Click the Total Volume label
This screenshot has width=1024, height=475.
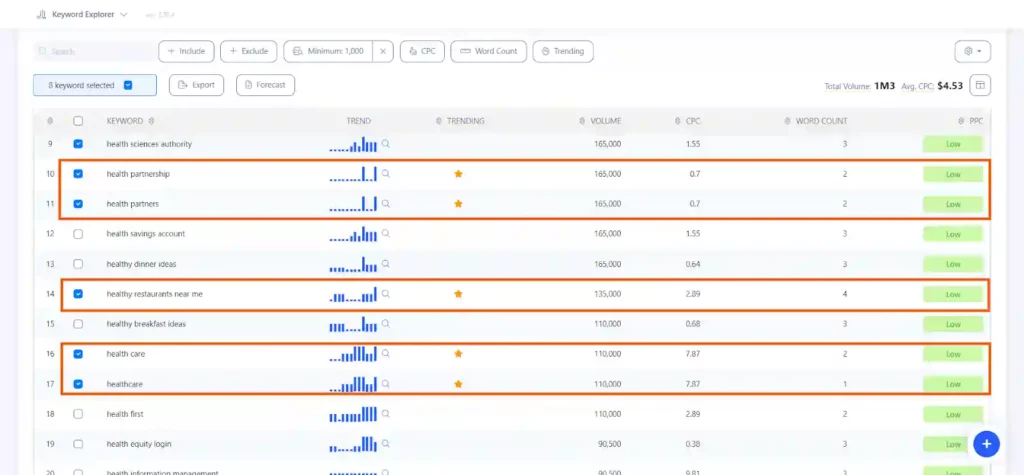847,86
